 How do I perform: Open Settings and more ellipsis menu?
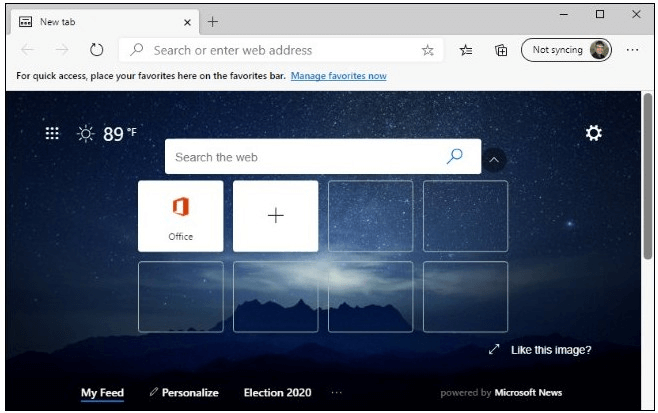tap(632, 50)
